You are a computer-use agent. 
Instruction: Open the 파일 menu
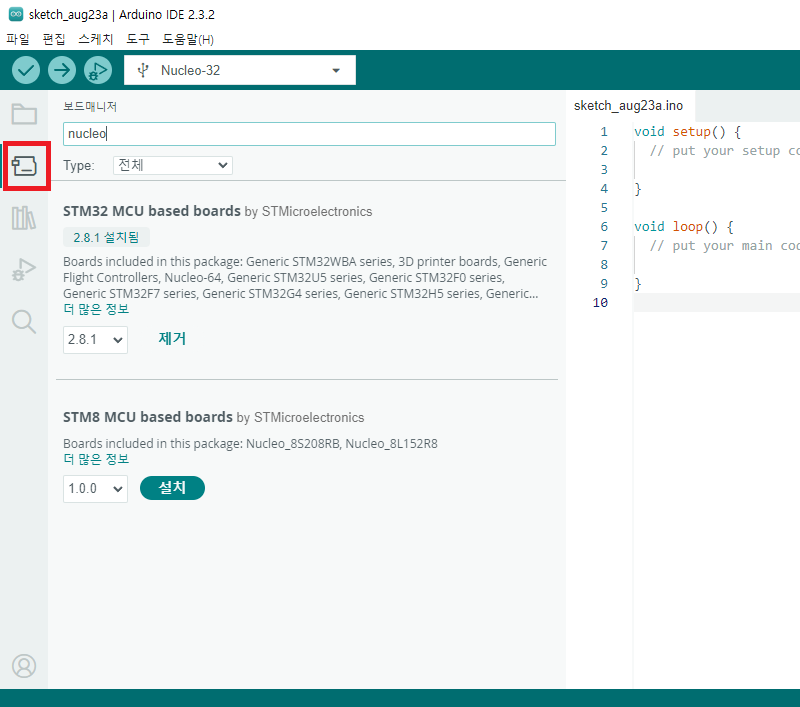pyautogui.click(x=18, y=39)
